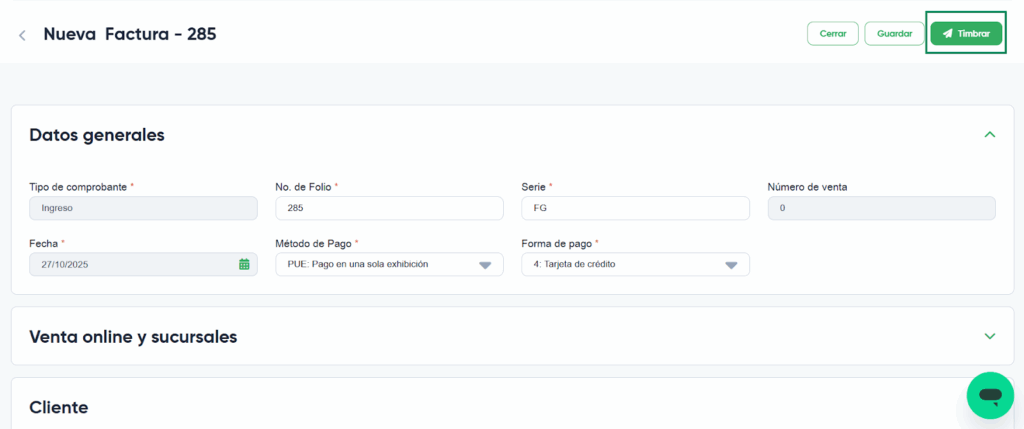
Task: Click the Tipo de comprobante field
Action: click(x=143, y=208)
